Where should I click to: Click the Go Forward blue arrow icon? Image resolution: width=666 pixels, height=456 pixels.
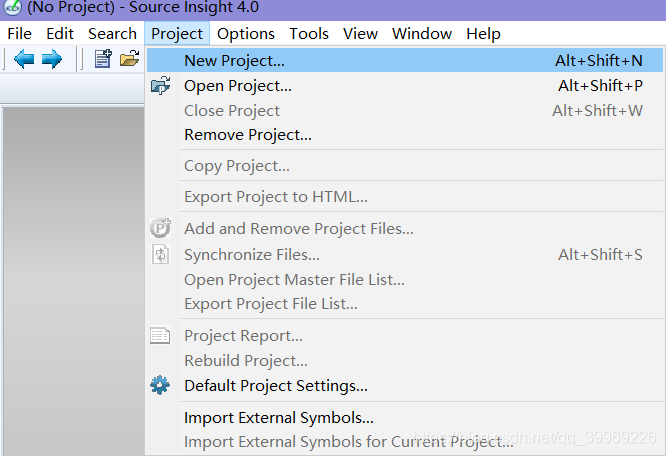(52, 59)
